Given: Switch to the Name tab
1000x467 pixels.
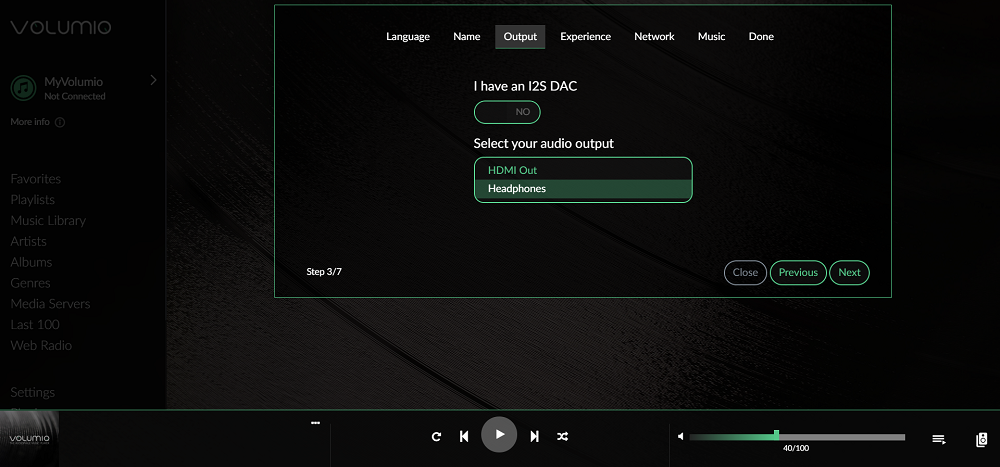Looking at the screenshot, I should point(467,36).
